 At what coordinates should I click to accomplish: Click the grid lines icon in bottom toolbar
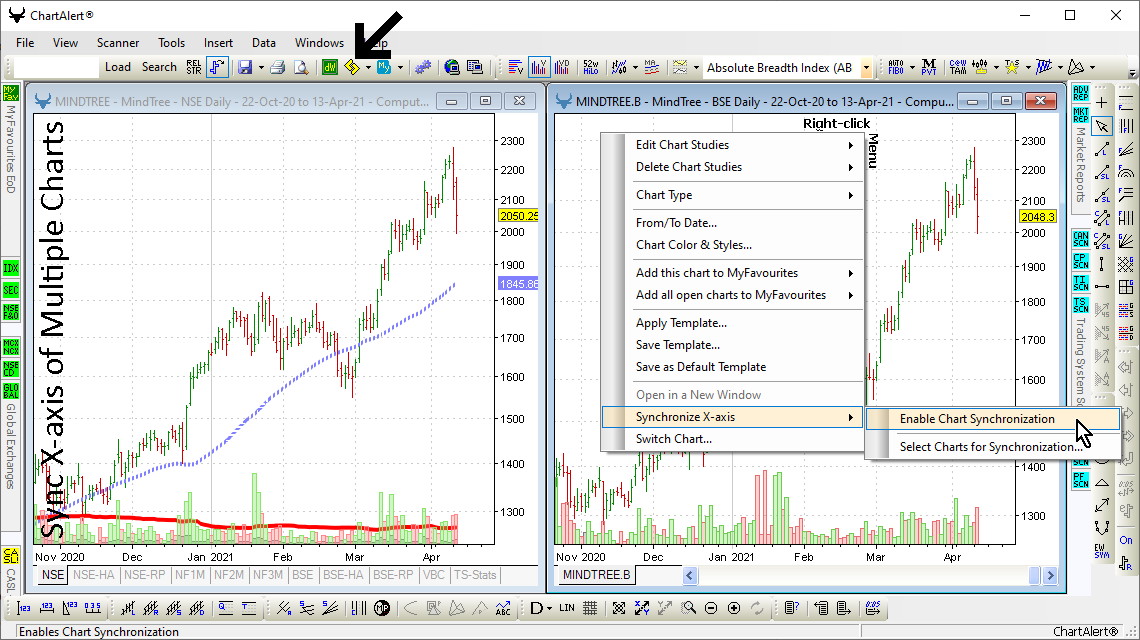pyautogui.click(x=590, y=608)
